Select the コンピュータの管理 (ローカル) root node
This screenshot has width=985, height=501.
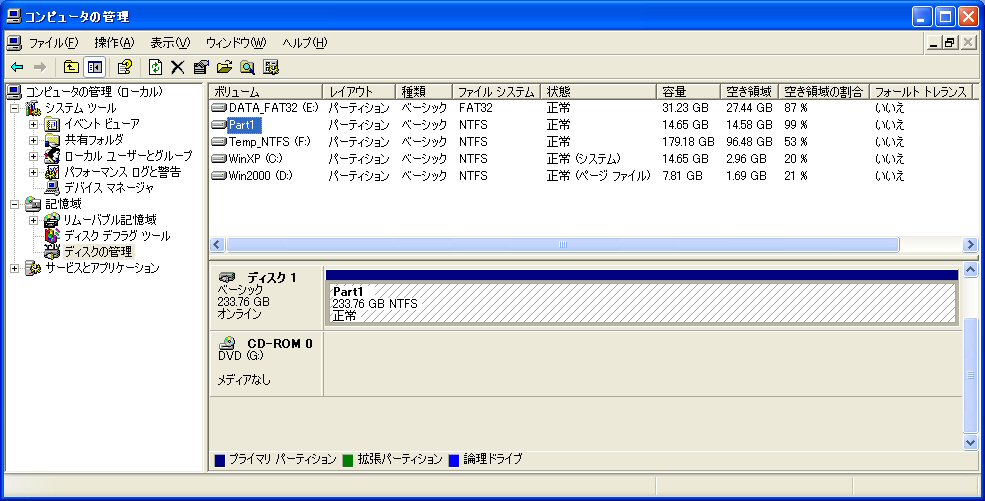pos(94,92)
